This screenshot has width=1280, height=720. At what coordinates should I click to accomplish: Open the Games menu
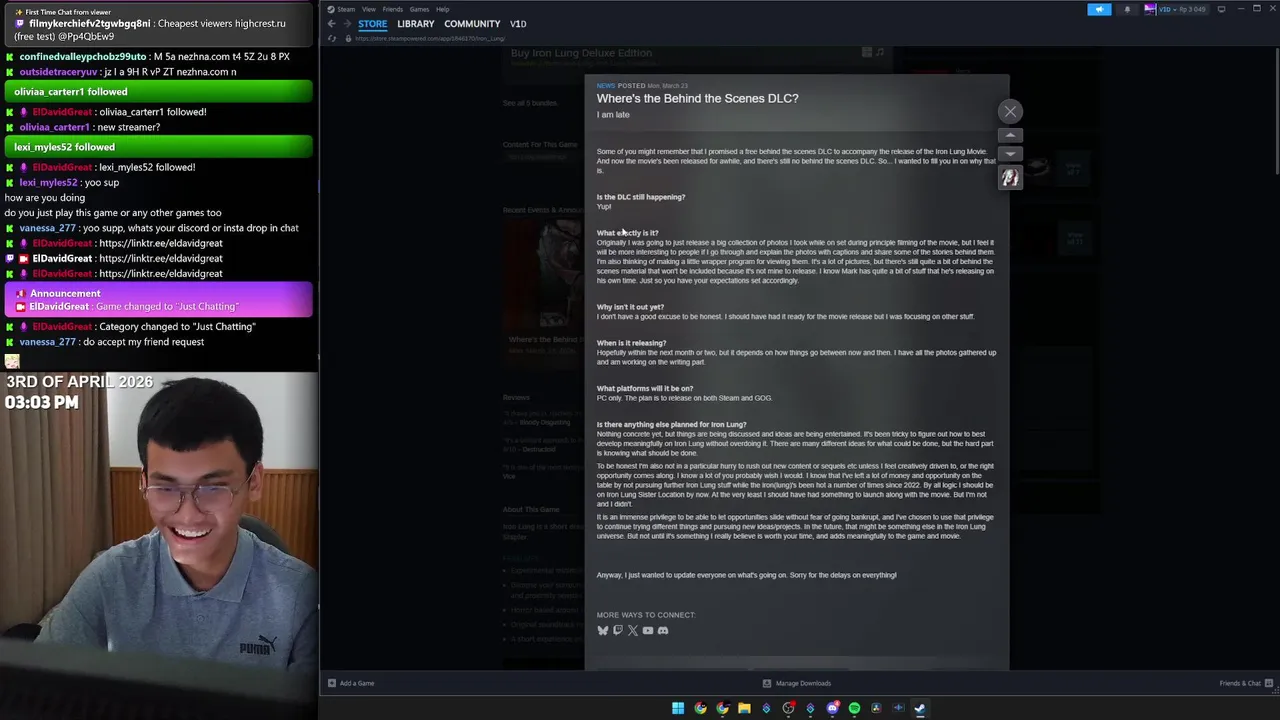pyautogui.click(x=419, y=9)
